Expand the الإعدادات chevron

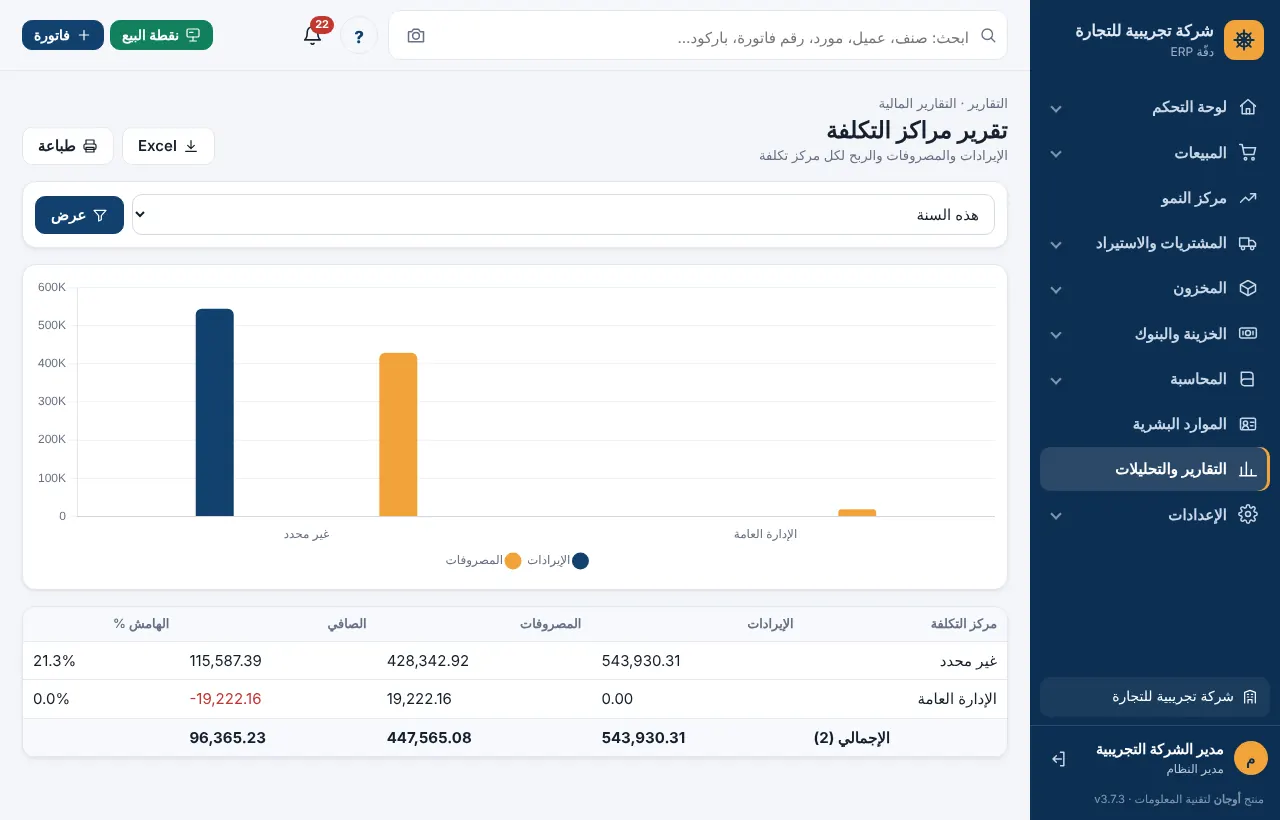1056,515
